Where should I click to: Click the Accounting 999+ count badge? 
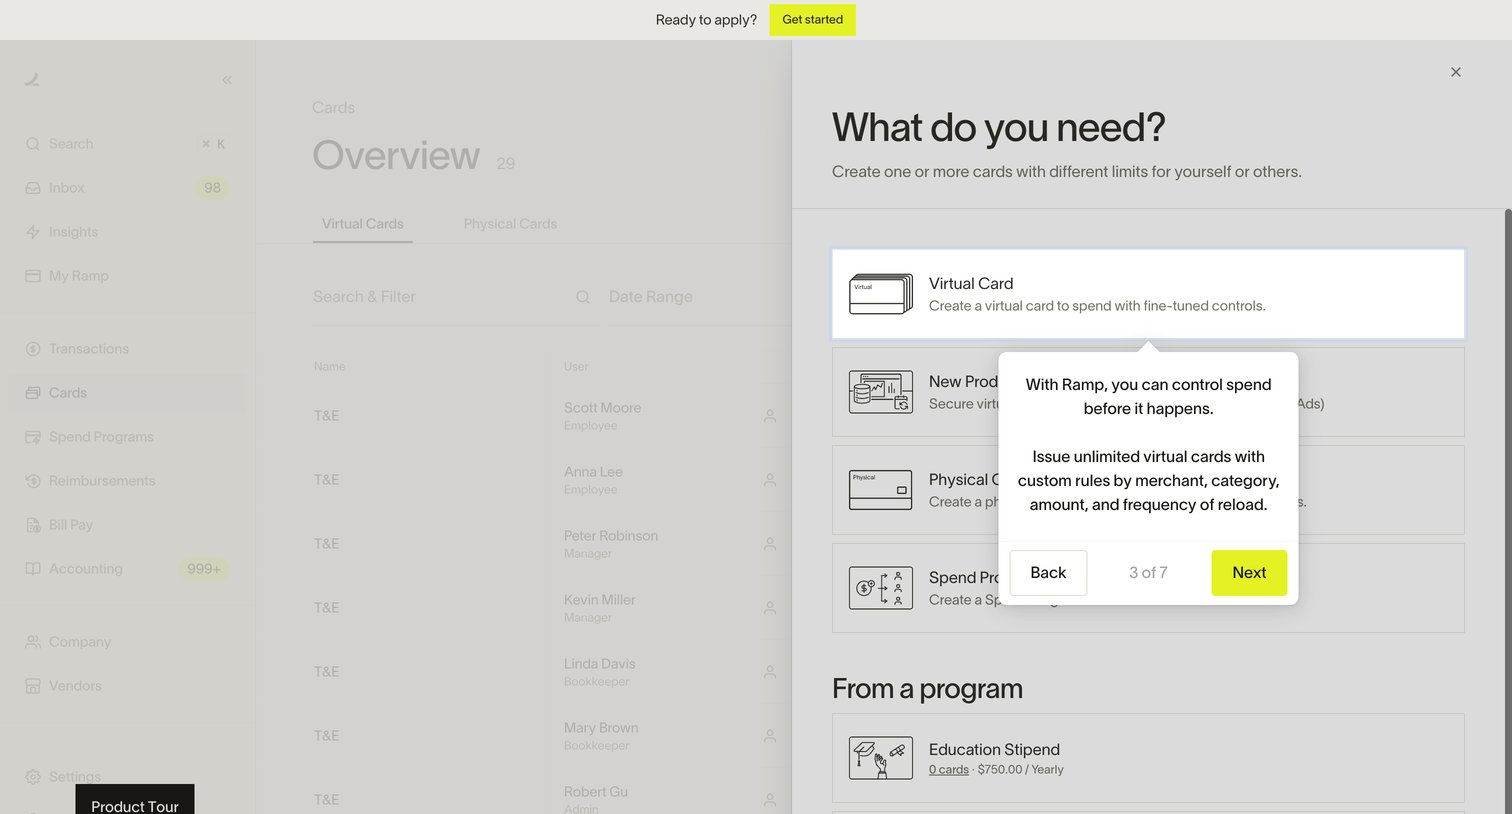[x=204, y=569]
